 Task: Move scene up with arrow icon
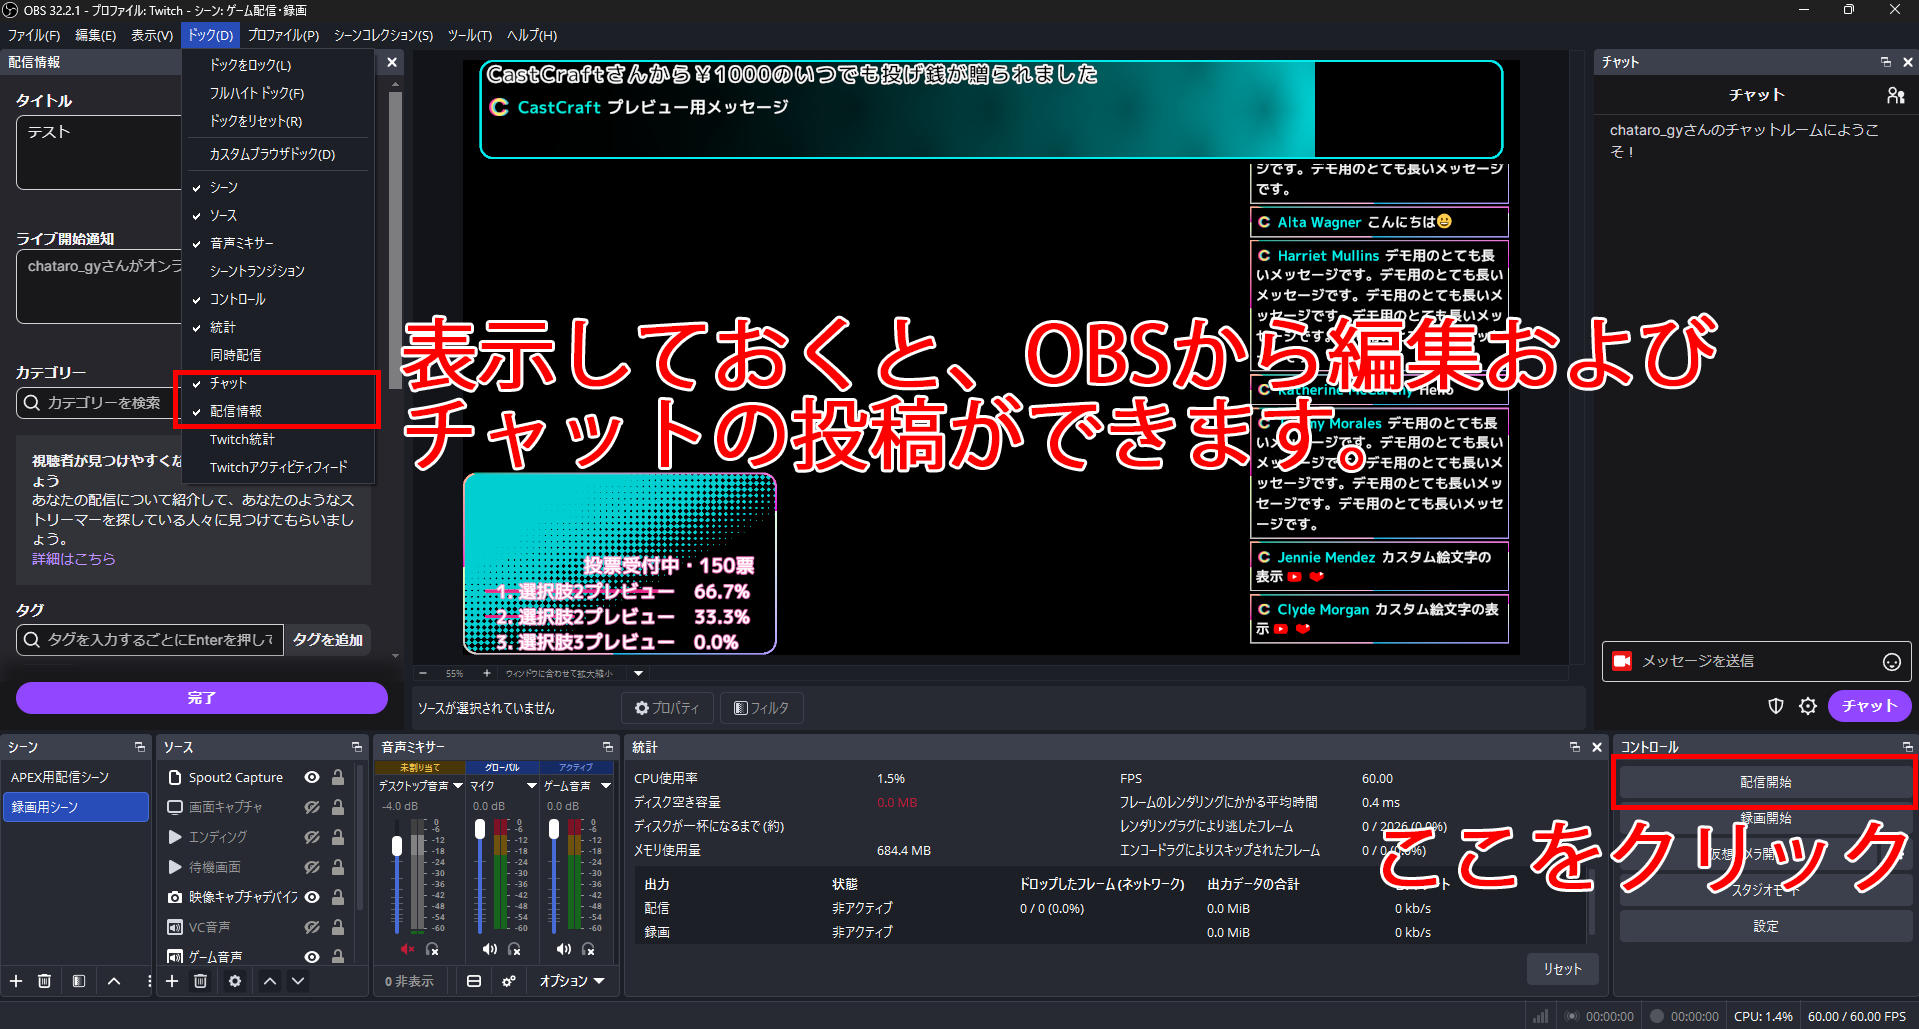(114, 981)
